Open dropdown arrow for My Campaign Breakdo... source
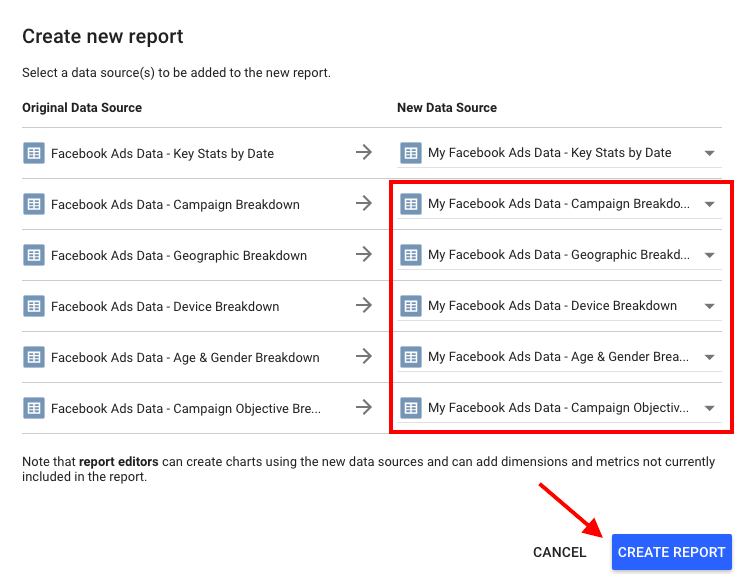745x580 pixels. pyautogui.click(x=709, y=204)
